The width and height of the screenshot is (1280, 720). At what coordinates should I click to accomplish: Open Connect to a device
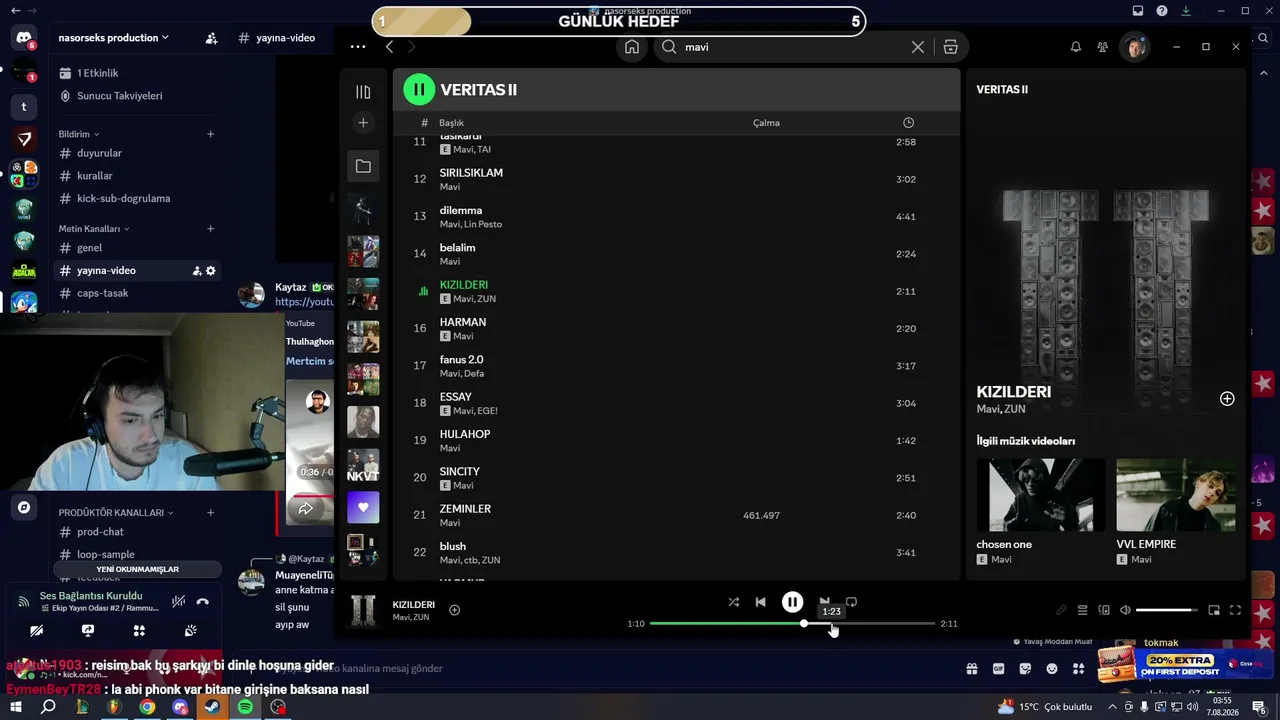pos(1104,610)
